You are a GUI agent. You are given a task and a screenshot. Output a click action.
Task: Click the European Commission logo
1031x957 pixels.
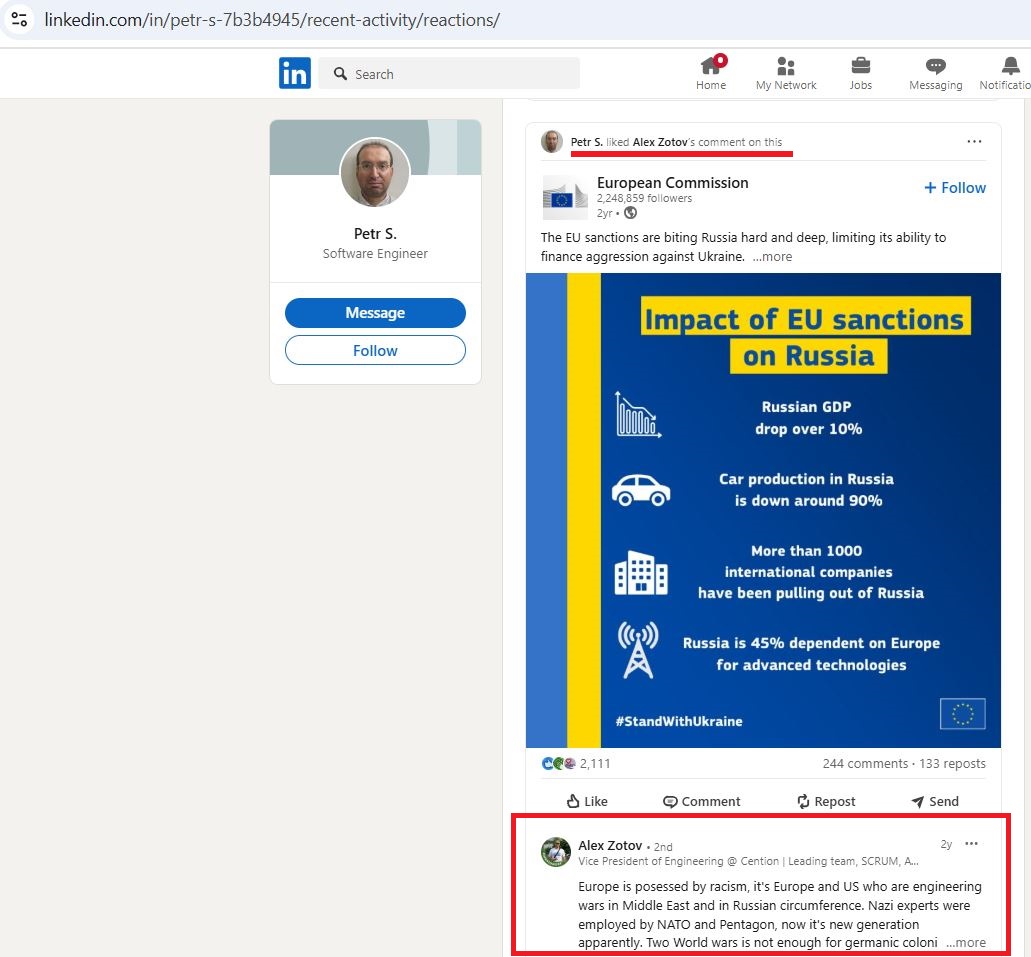pyautogui.click(x=565, y=197)
